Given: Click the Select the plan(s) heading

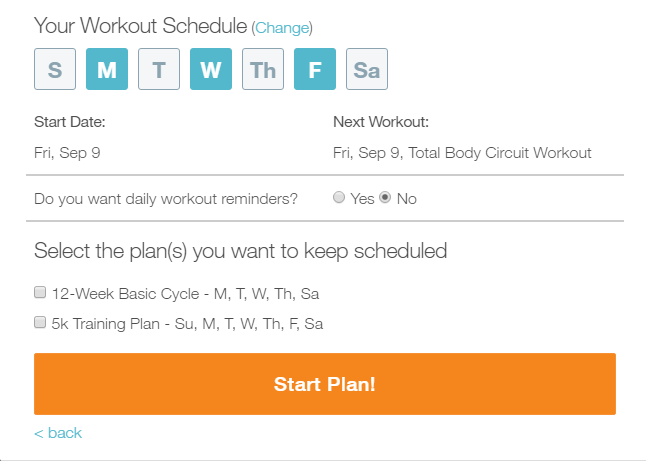Looking at the screenshot, I should [x=240, y=250].
